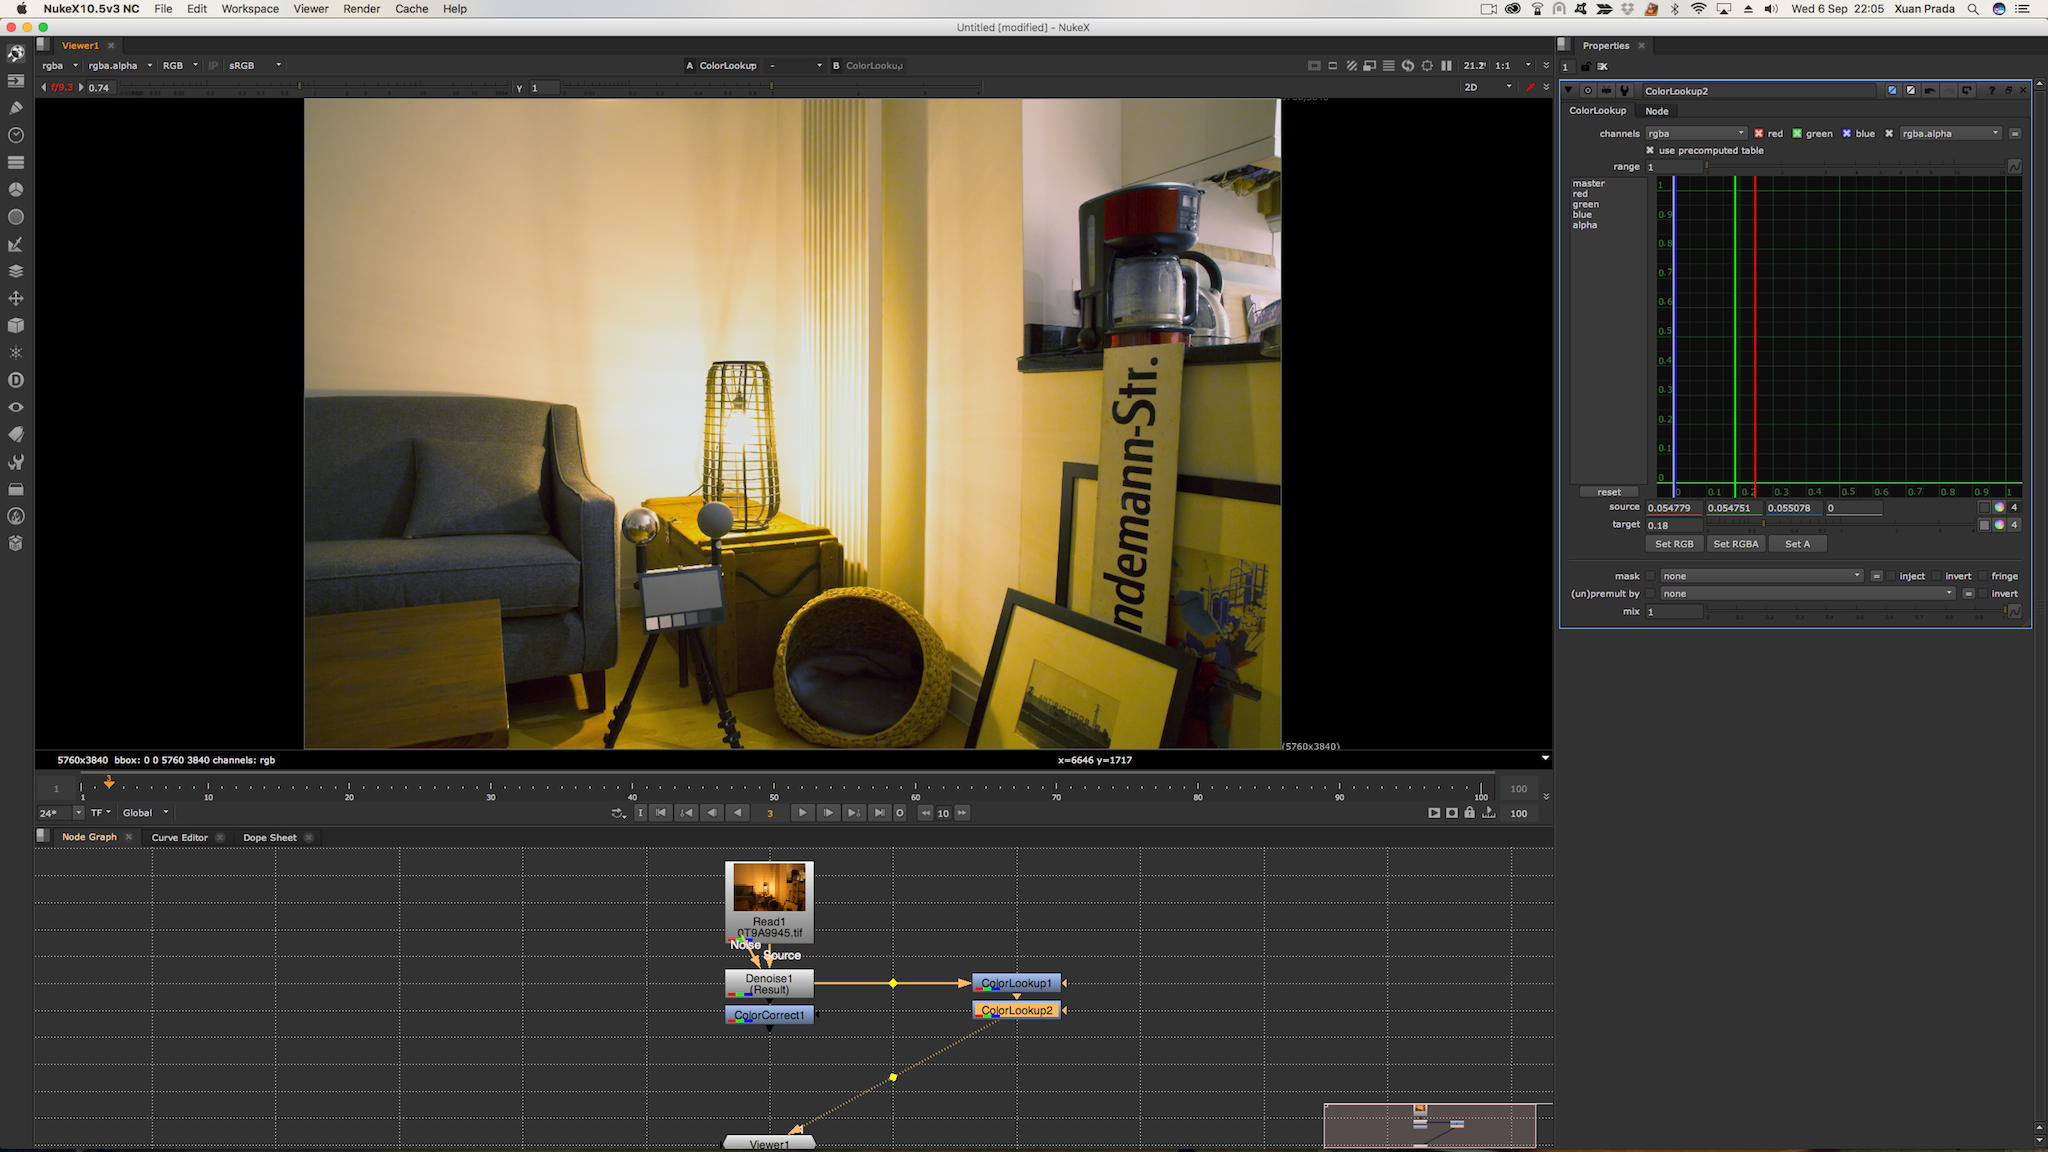Toggle viewer pause button

point(1446,66)
